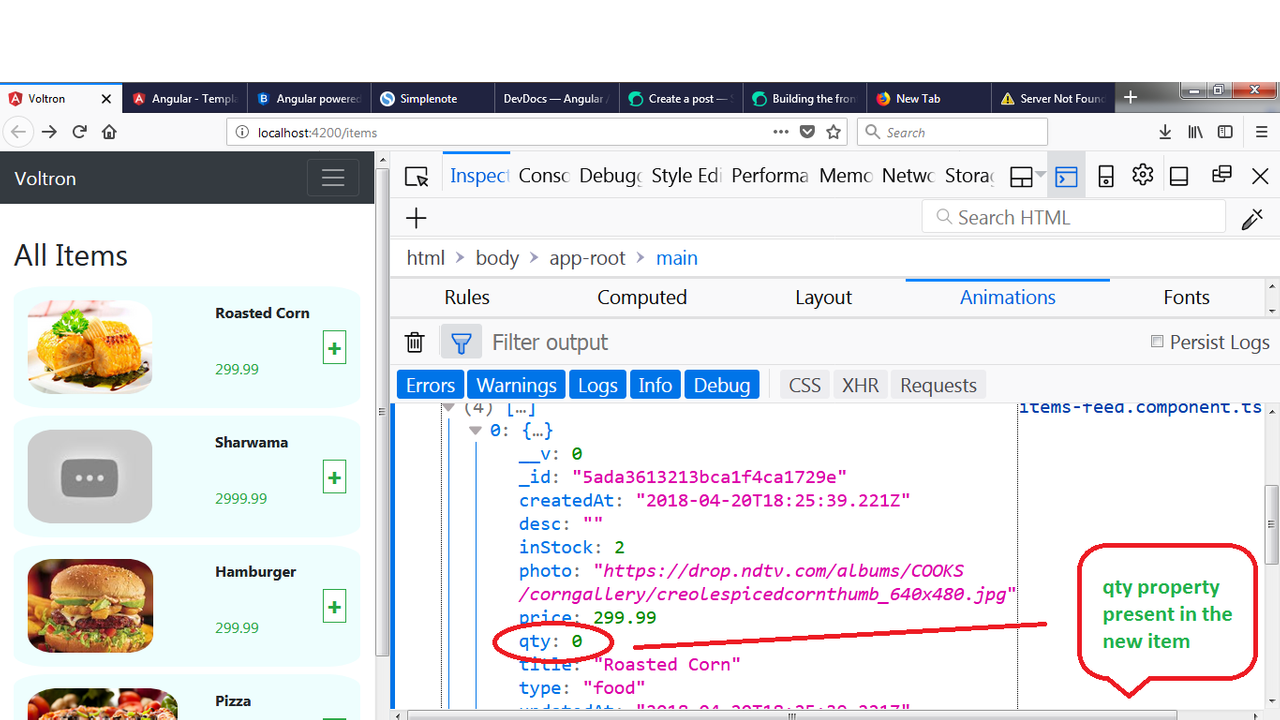Open the Debugger tab

610,175
